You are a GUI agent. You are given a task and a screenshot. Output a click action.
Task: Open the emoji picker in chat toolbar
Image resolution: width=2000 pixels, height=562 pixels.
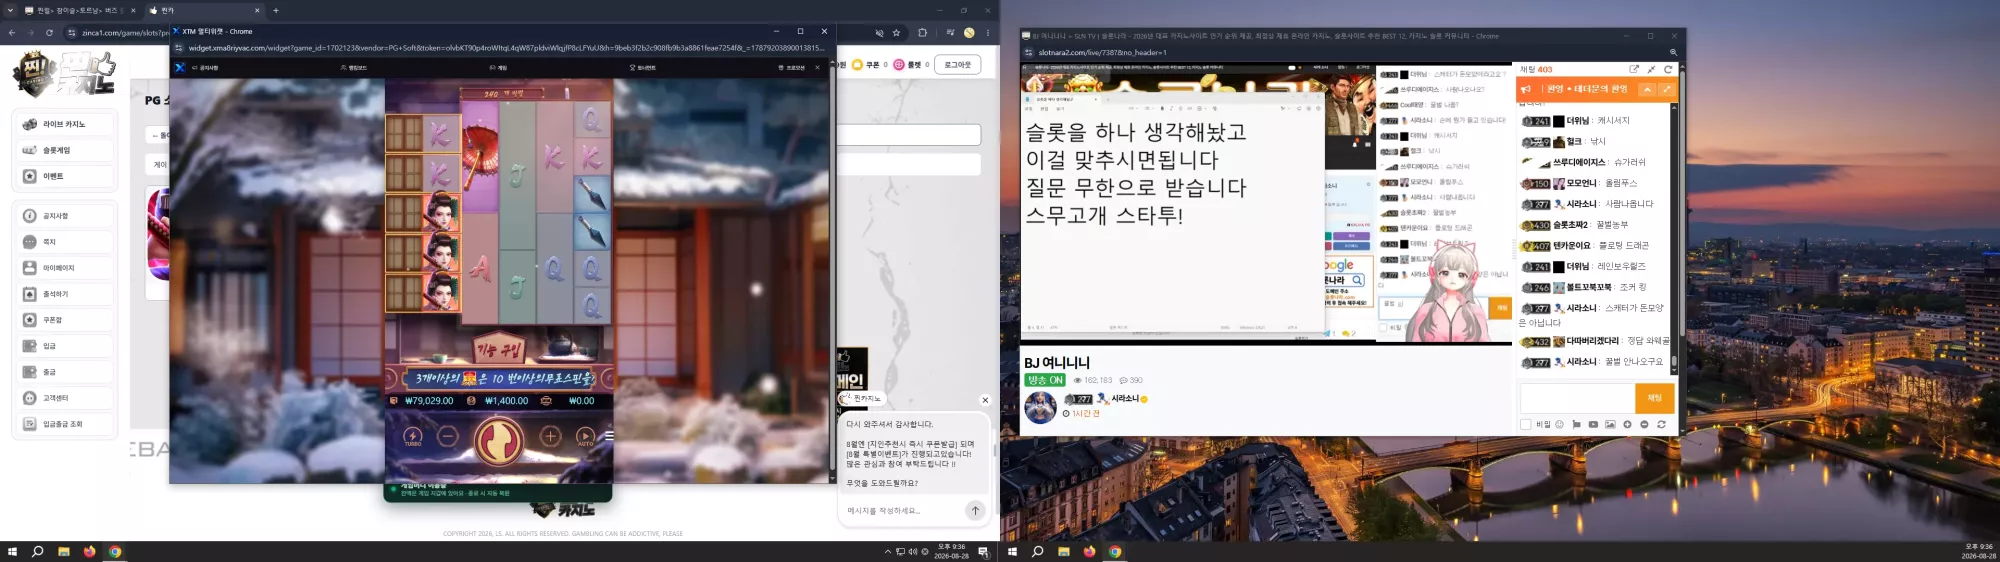[x=1559, y=424]
